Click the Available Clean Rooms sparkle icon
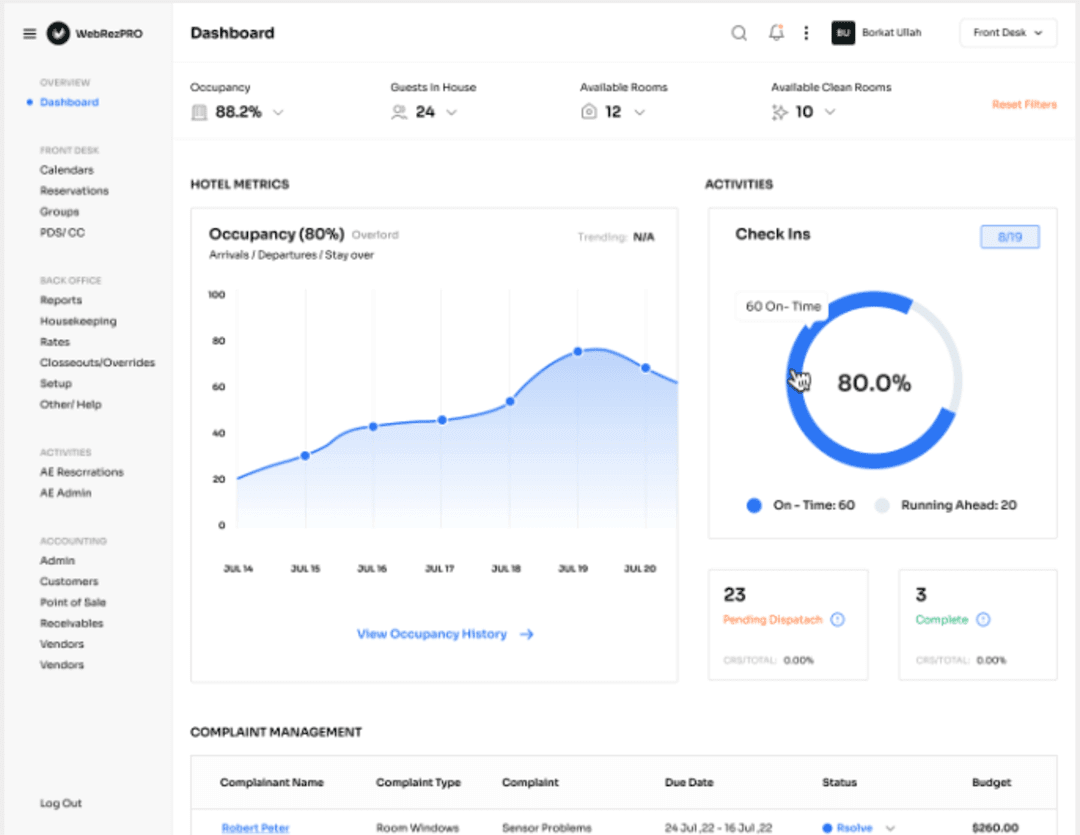The image size is (1080, 835). (779, 112)
